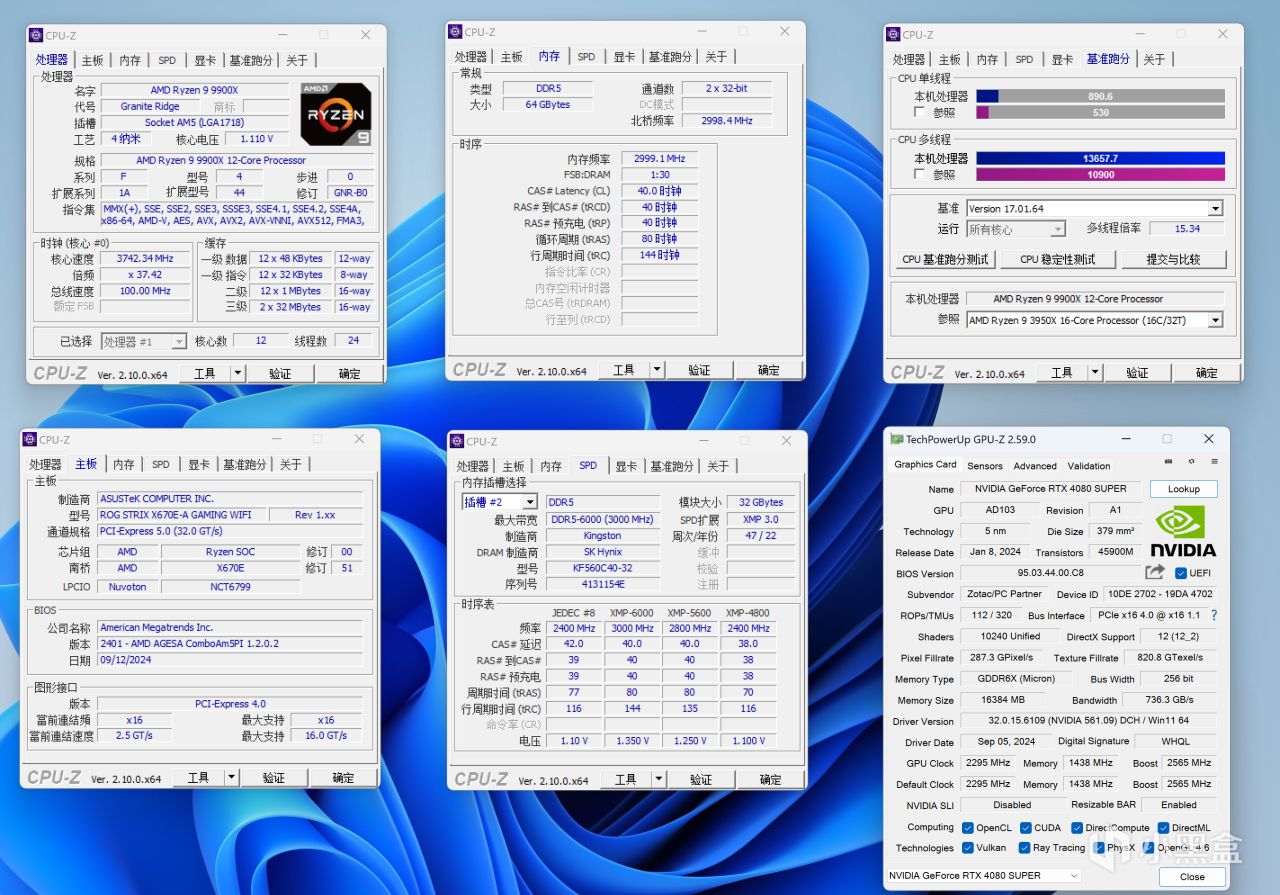Click the Zotac/PC Partner subvendor value
This screenshot has height=895, width=1280.
pyautogui.click(x=1004, y=594)
